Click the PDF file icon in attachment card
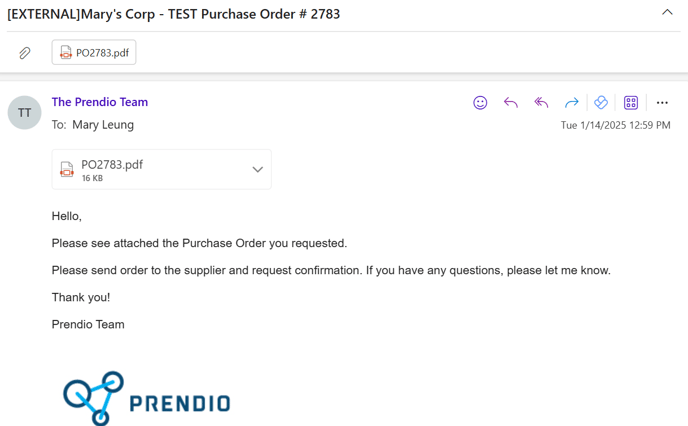Image resolution: width=688 pixels, height=426 pixels. pyautogui.click(x=67, y=169)
